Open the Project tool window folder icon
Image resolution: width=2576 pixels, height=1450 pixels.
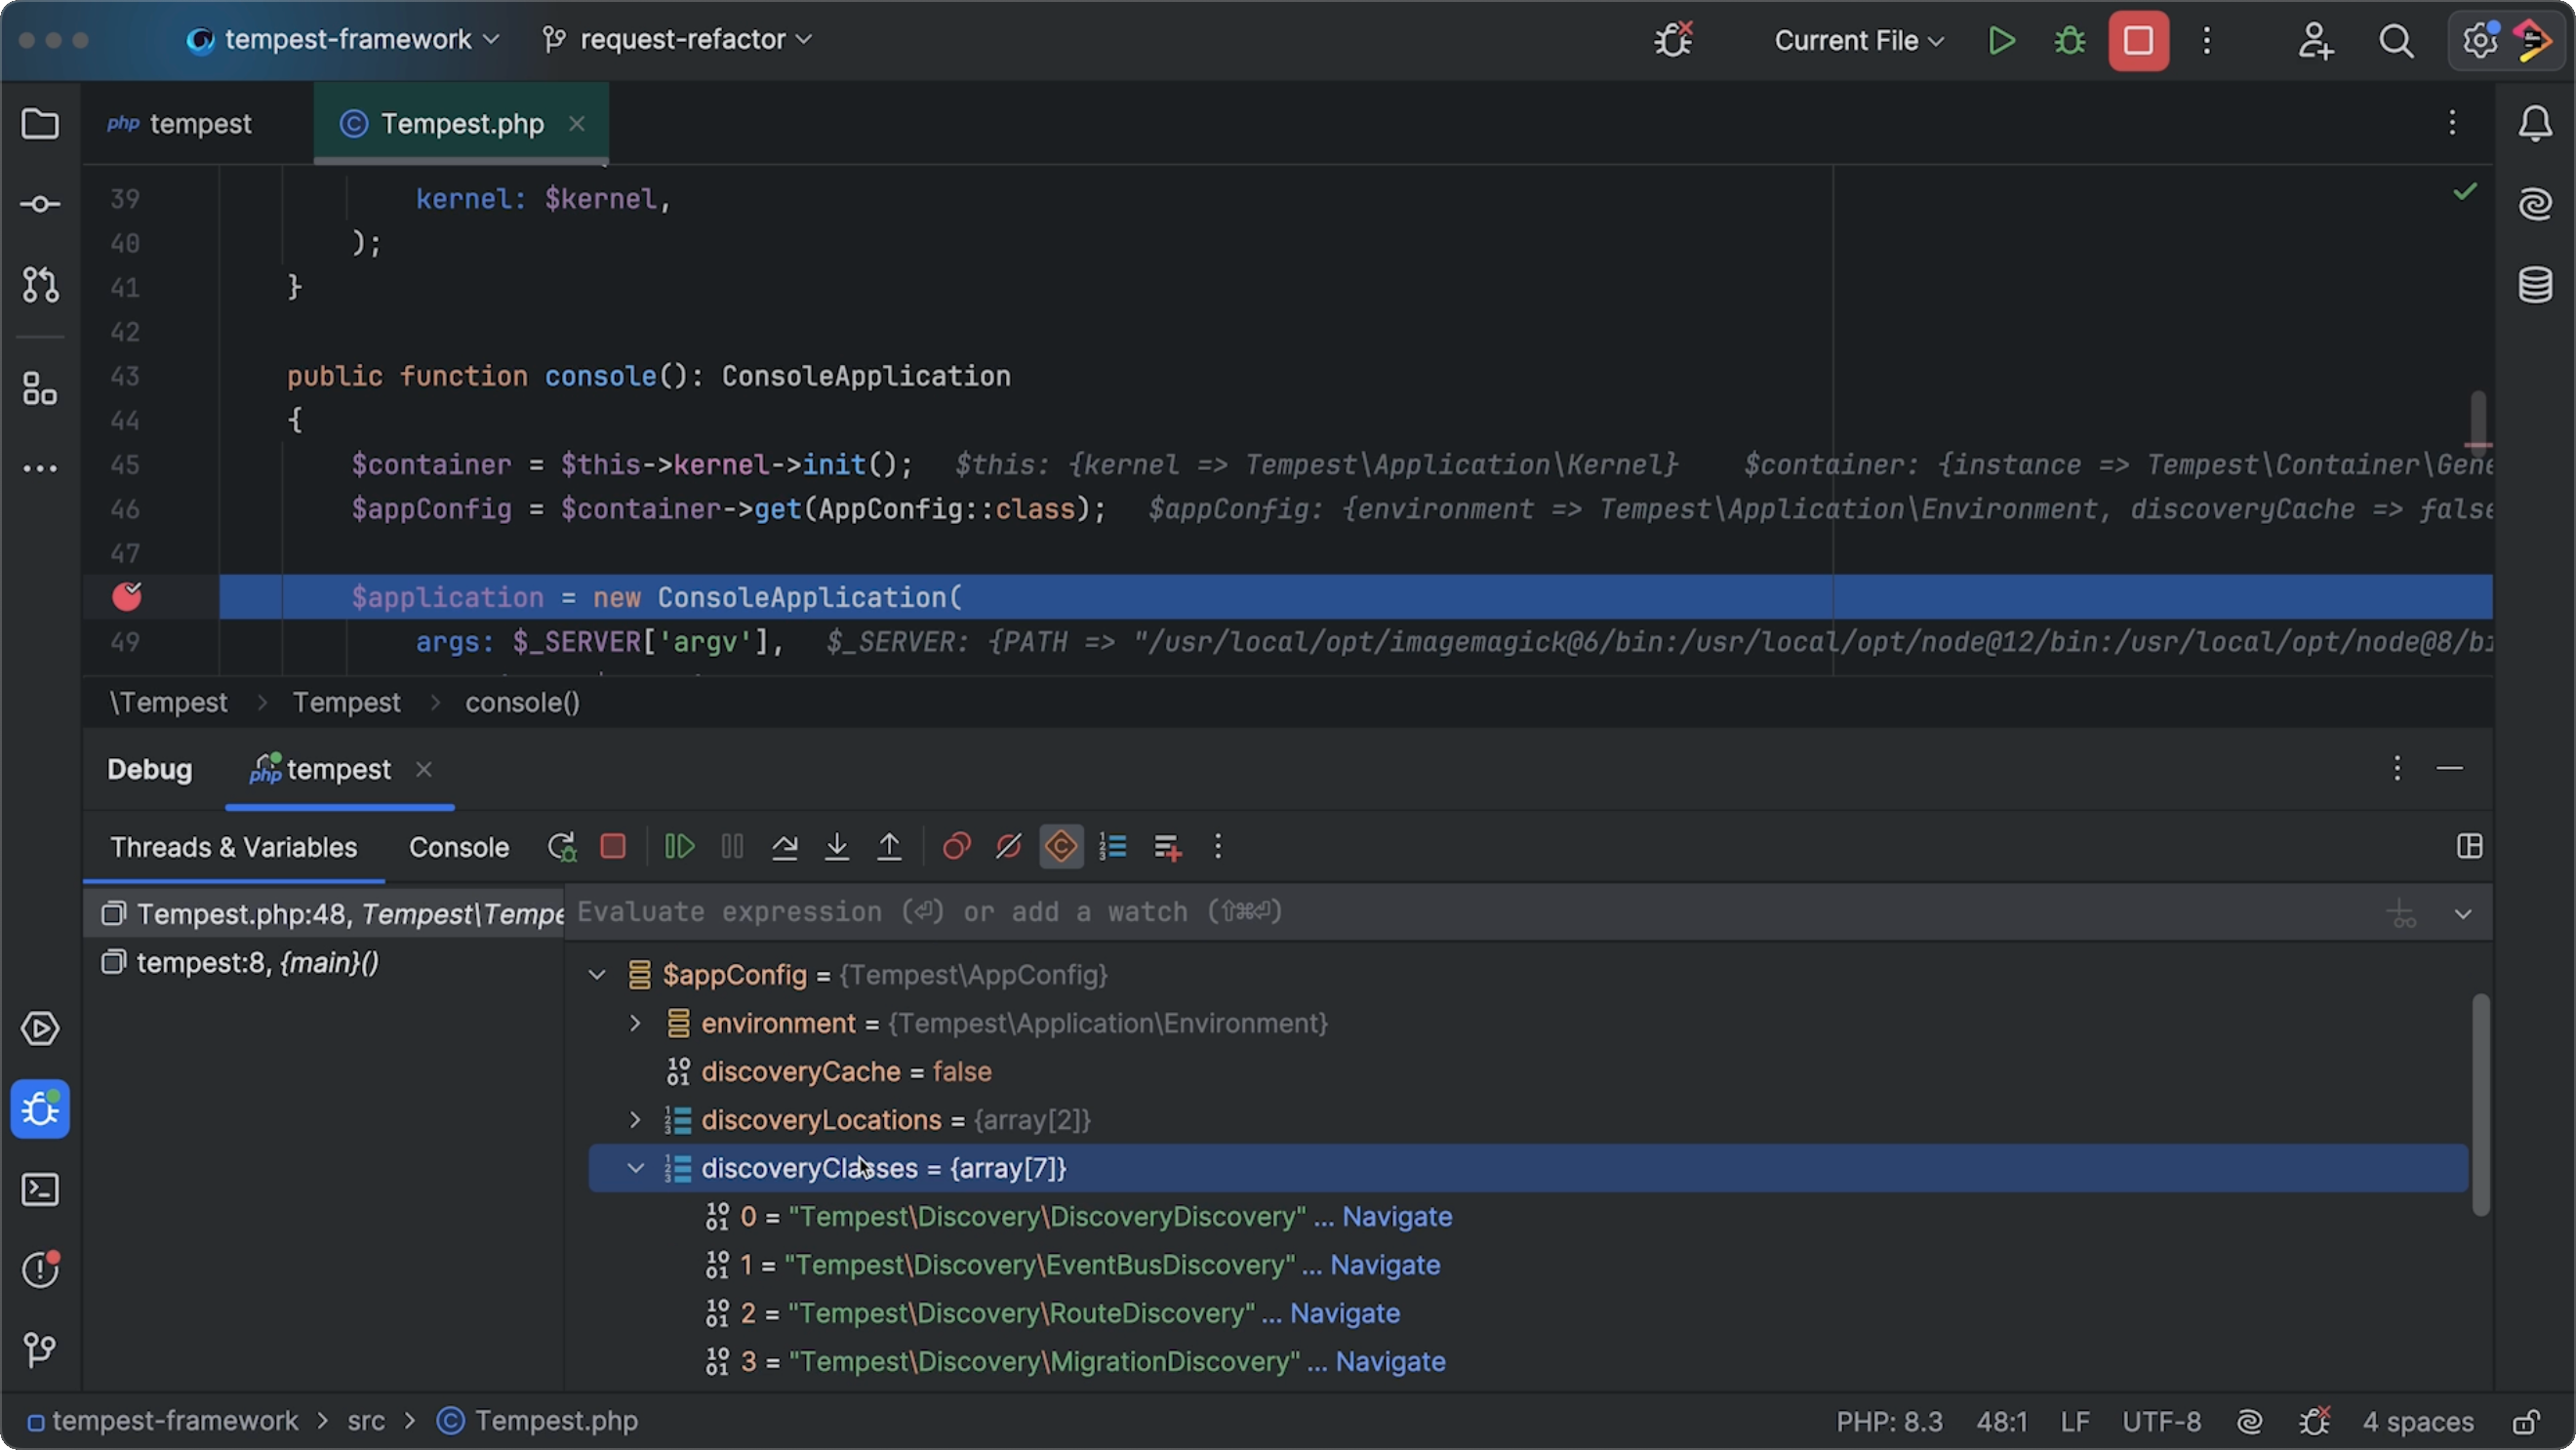[x=40, y=124]
